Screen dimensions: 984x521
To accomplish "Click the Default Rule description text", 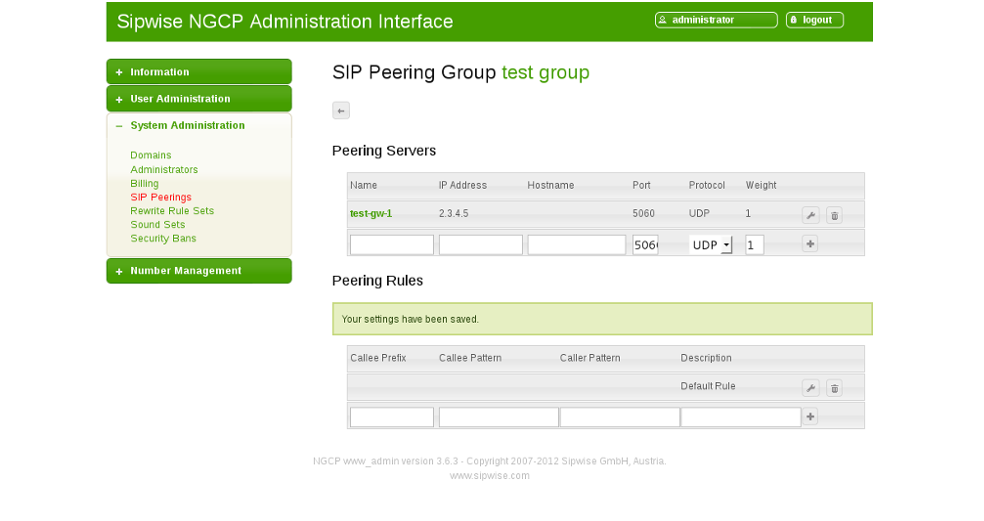I will pyautogui.click(x=708, y=386).
